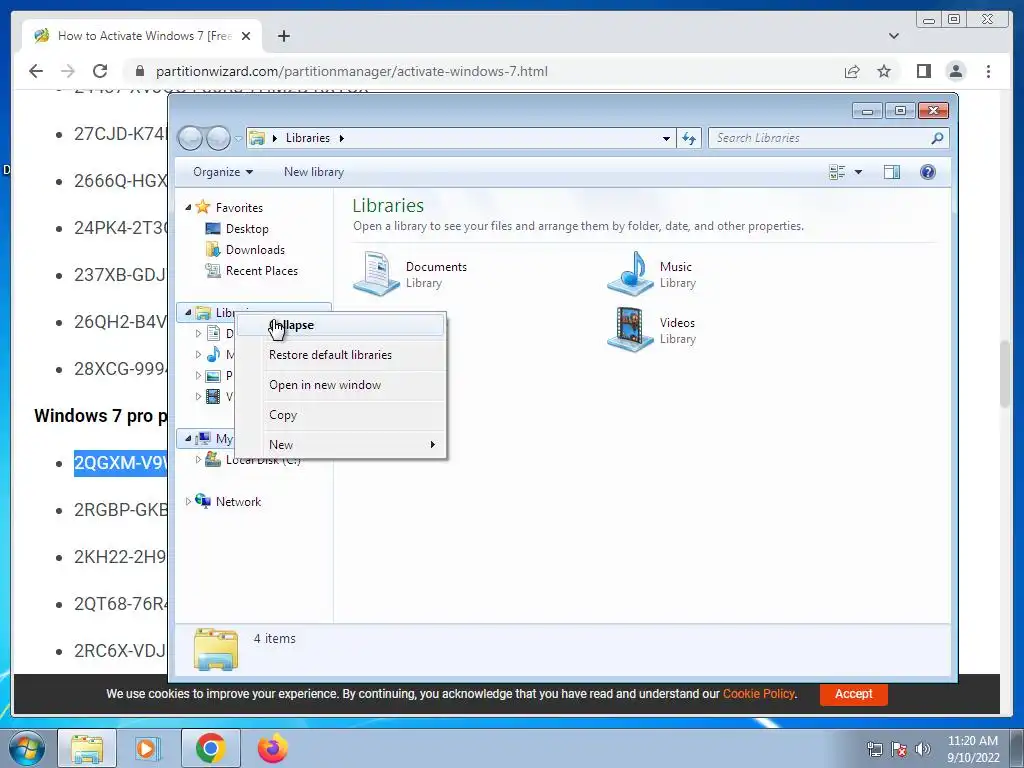The width and height of the screenshot is (1024, 768).
Task: Click New library button
Action: click(313, 172)
